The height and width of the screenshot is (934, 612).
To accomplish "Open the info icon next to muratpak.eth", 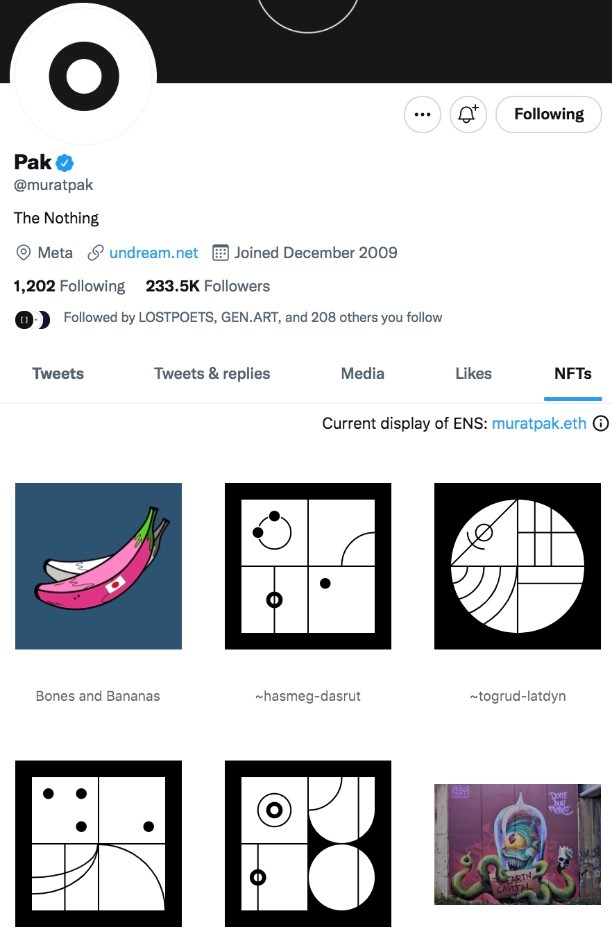I will (600, 423).
